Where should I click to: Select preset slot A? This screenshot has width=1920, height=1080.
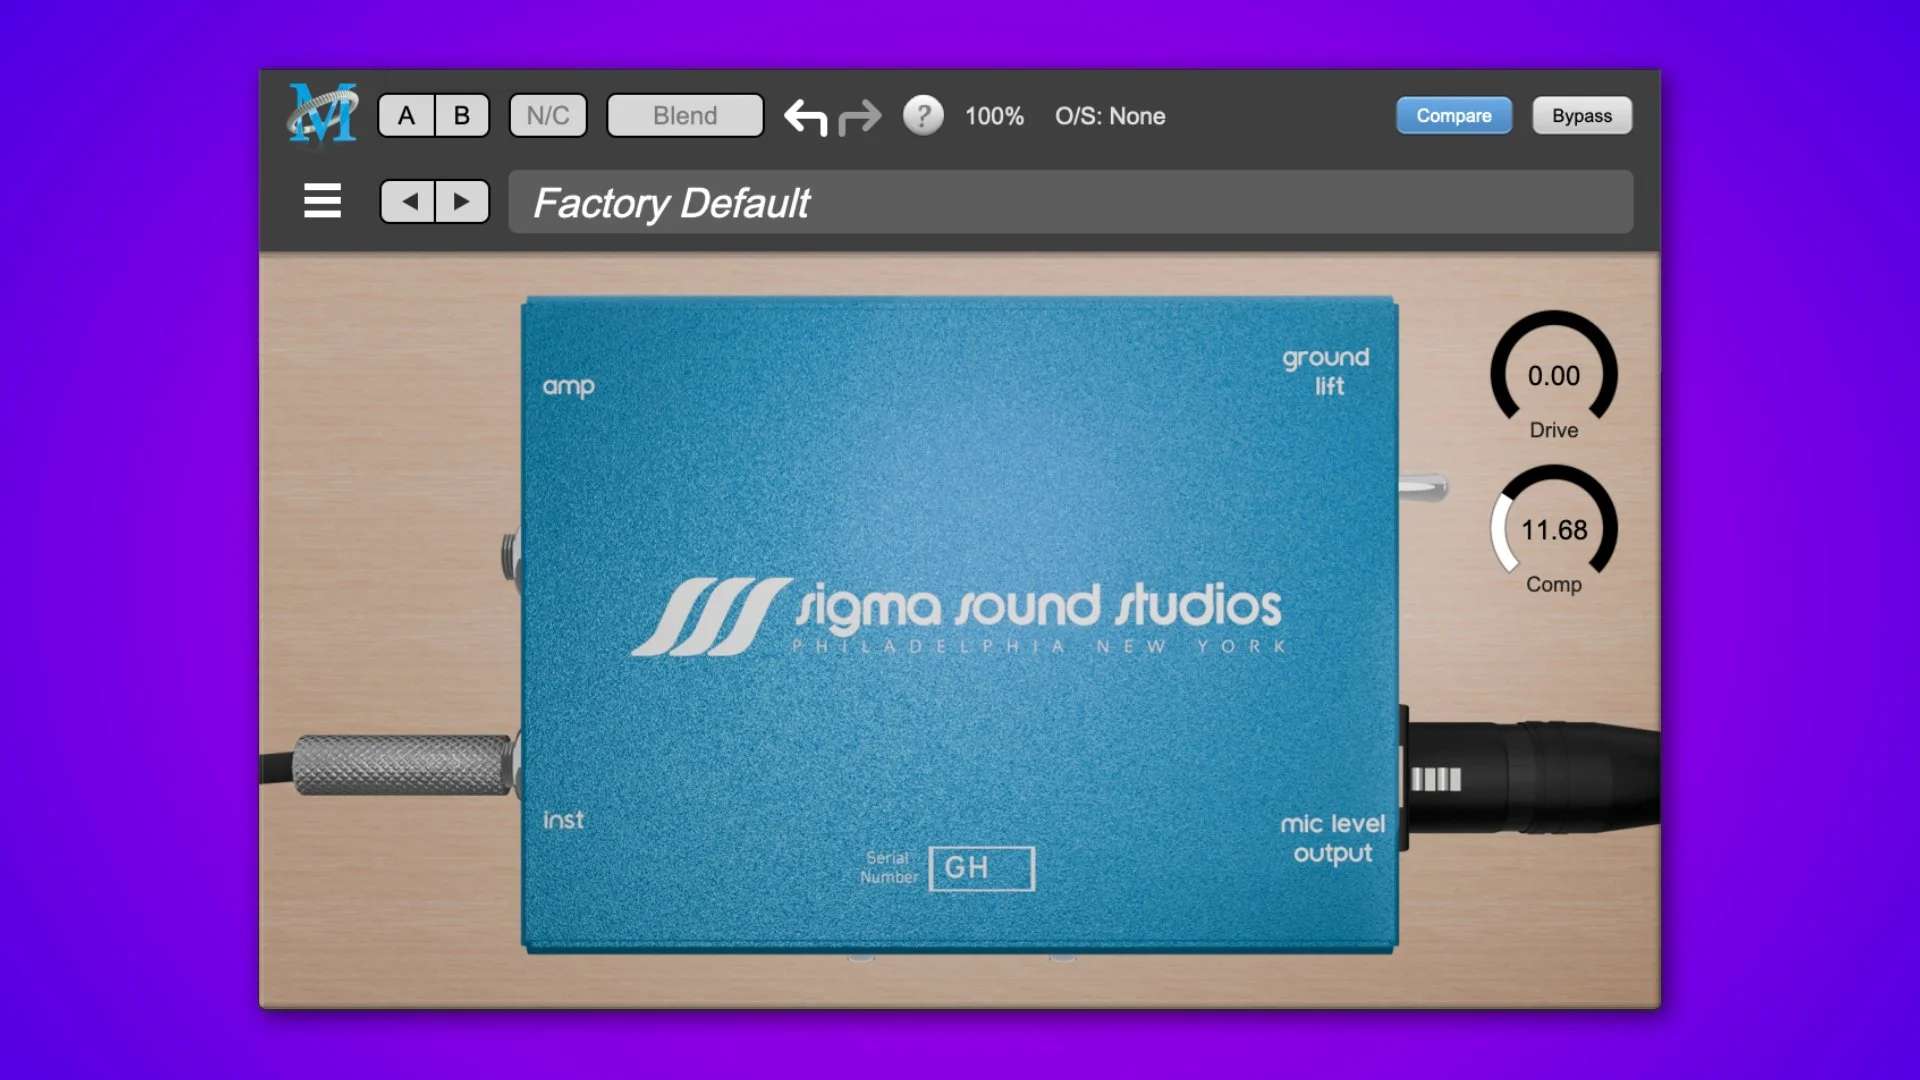click(x=406, y=116)
